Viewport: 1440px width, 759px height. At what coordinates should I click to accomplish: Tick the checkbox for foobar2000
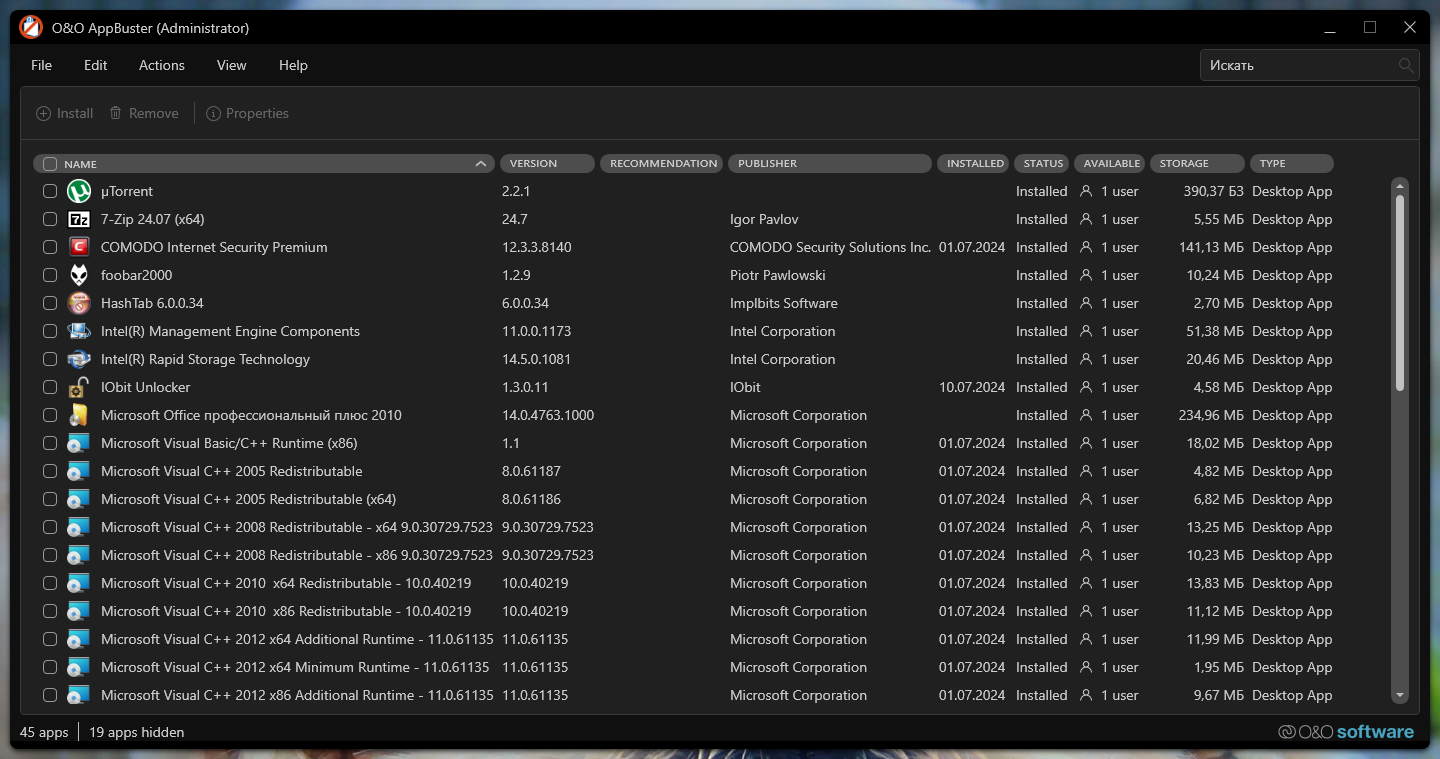(50, 275)
